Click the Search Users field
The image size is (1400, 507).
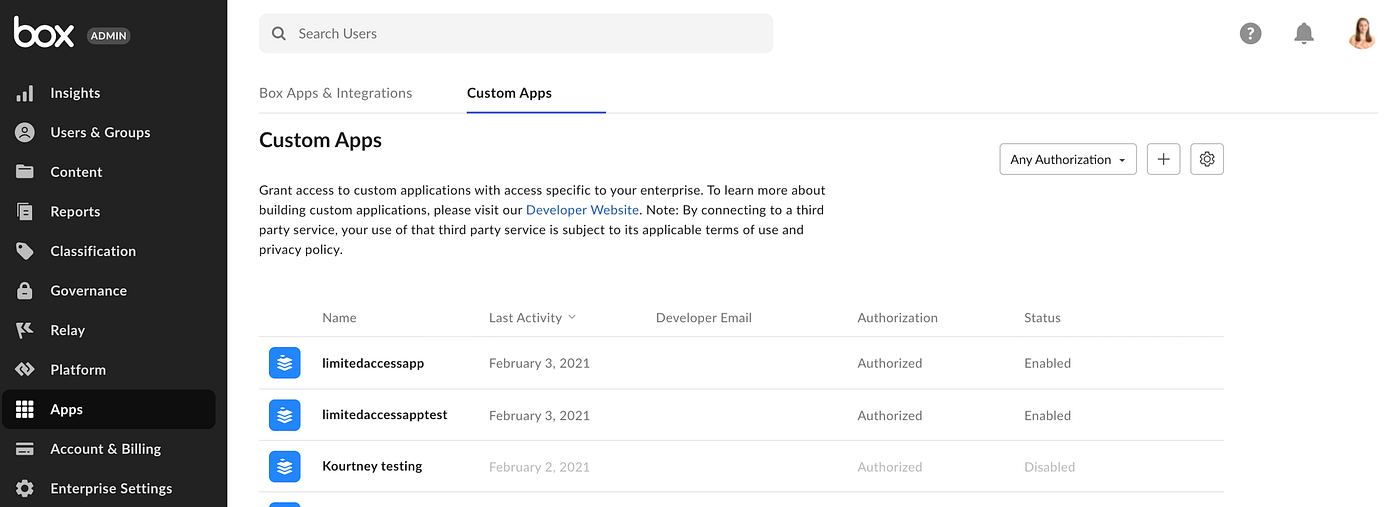[516, 33]
